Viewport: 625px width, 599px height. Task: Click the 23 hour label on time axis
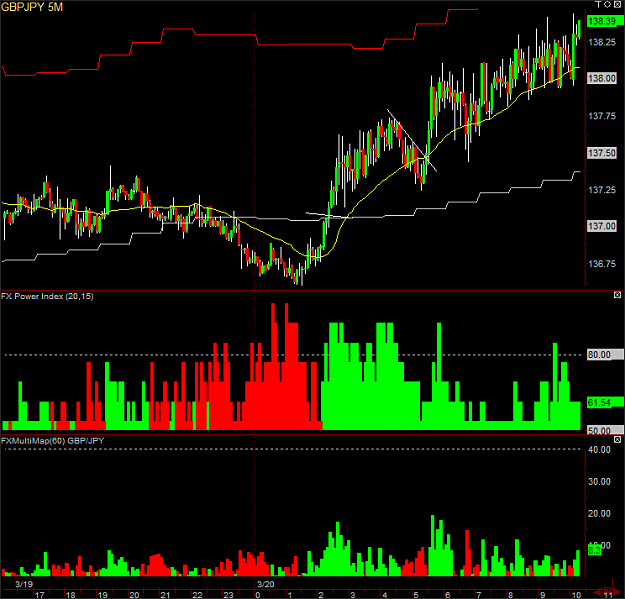(x=228, y=595)
